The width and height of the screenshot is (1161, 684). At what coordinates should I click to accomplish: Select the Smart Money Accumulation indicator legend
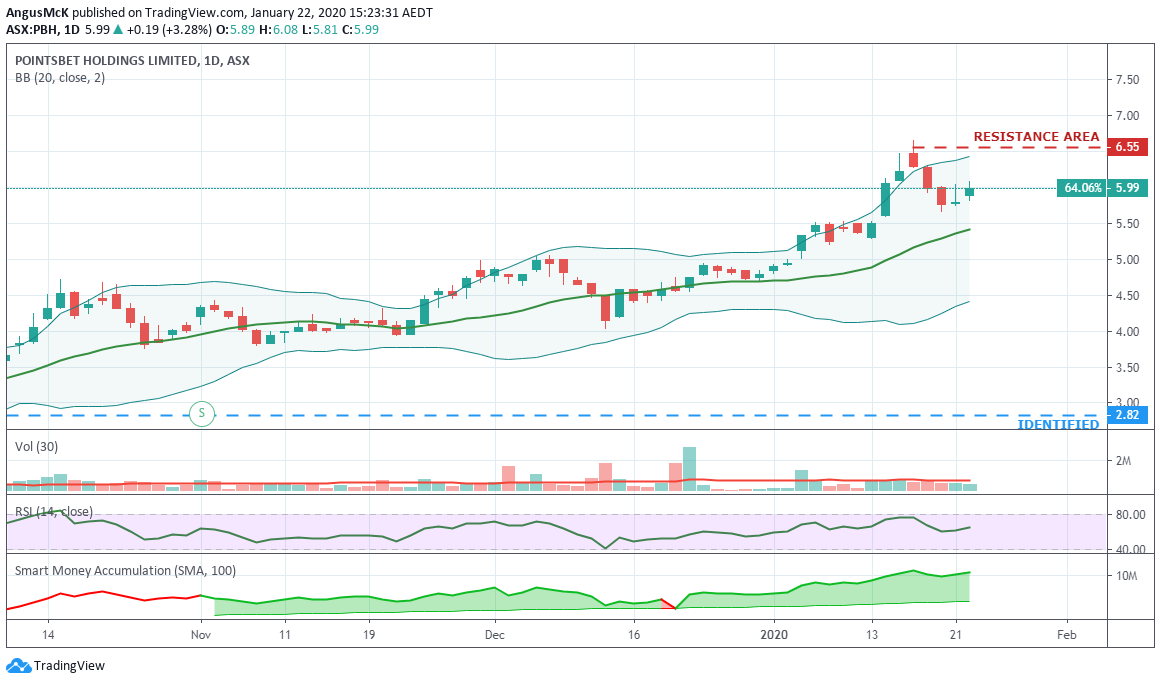click(125, 571)
